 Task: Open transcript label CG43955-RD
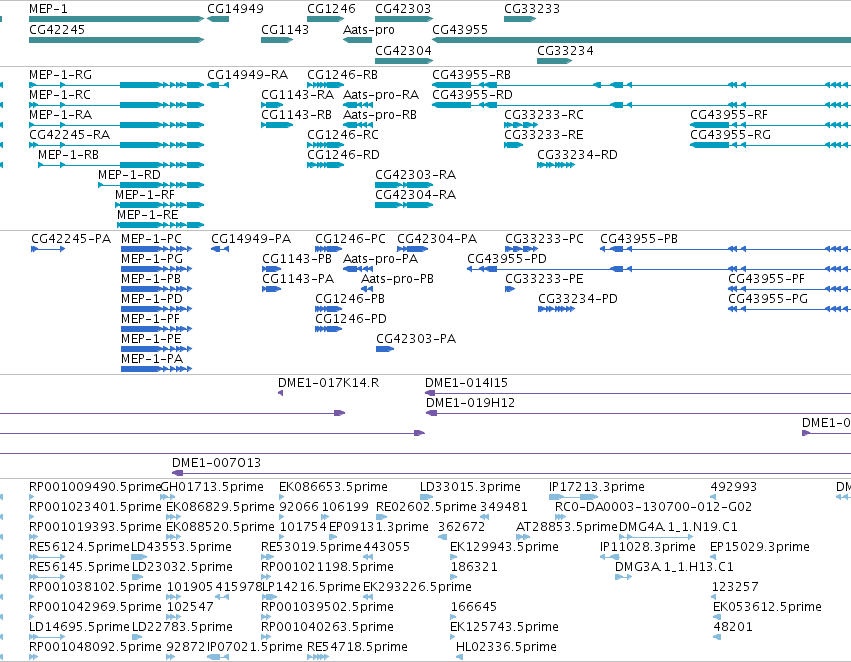472,94
